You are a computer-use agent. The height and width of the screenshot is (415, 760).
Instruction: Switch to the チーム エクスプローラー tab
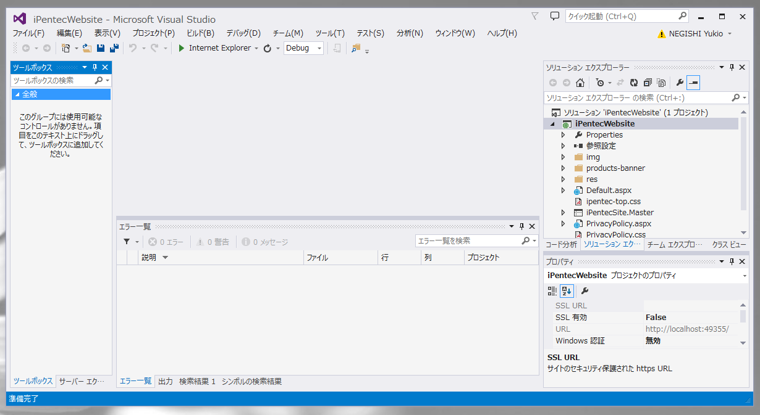point(674,245)
